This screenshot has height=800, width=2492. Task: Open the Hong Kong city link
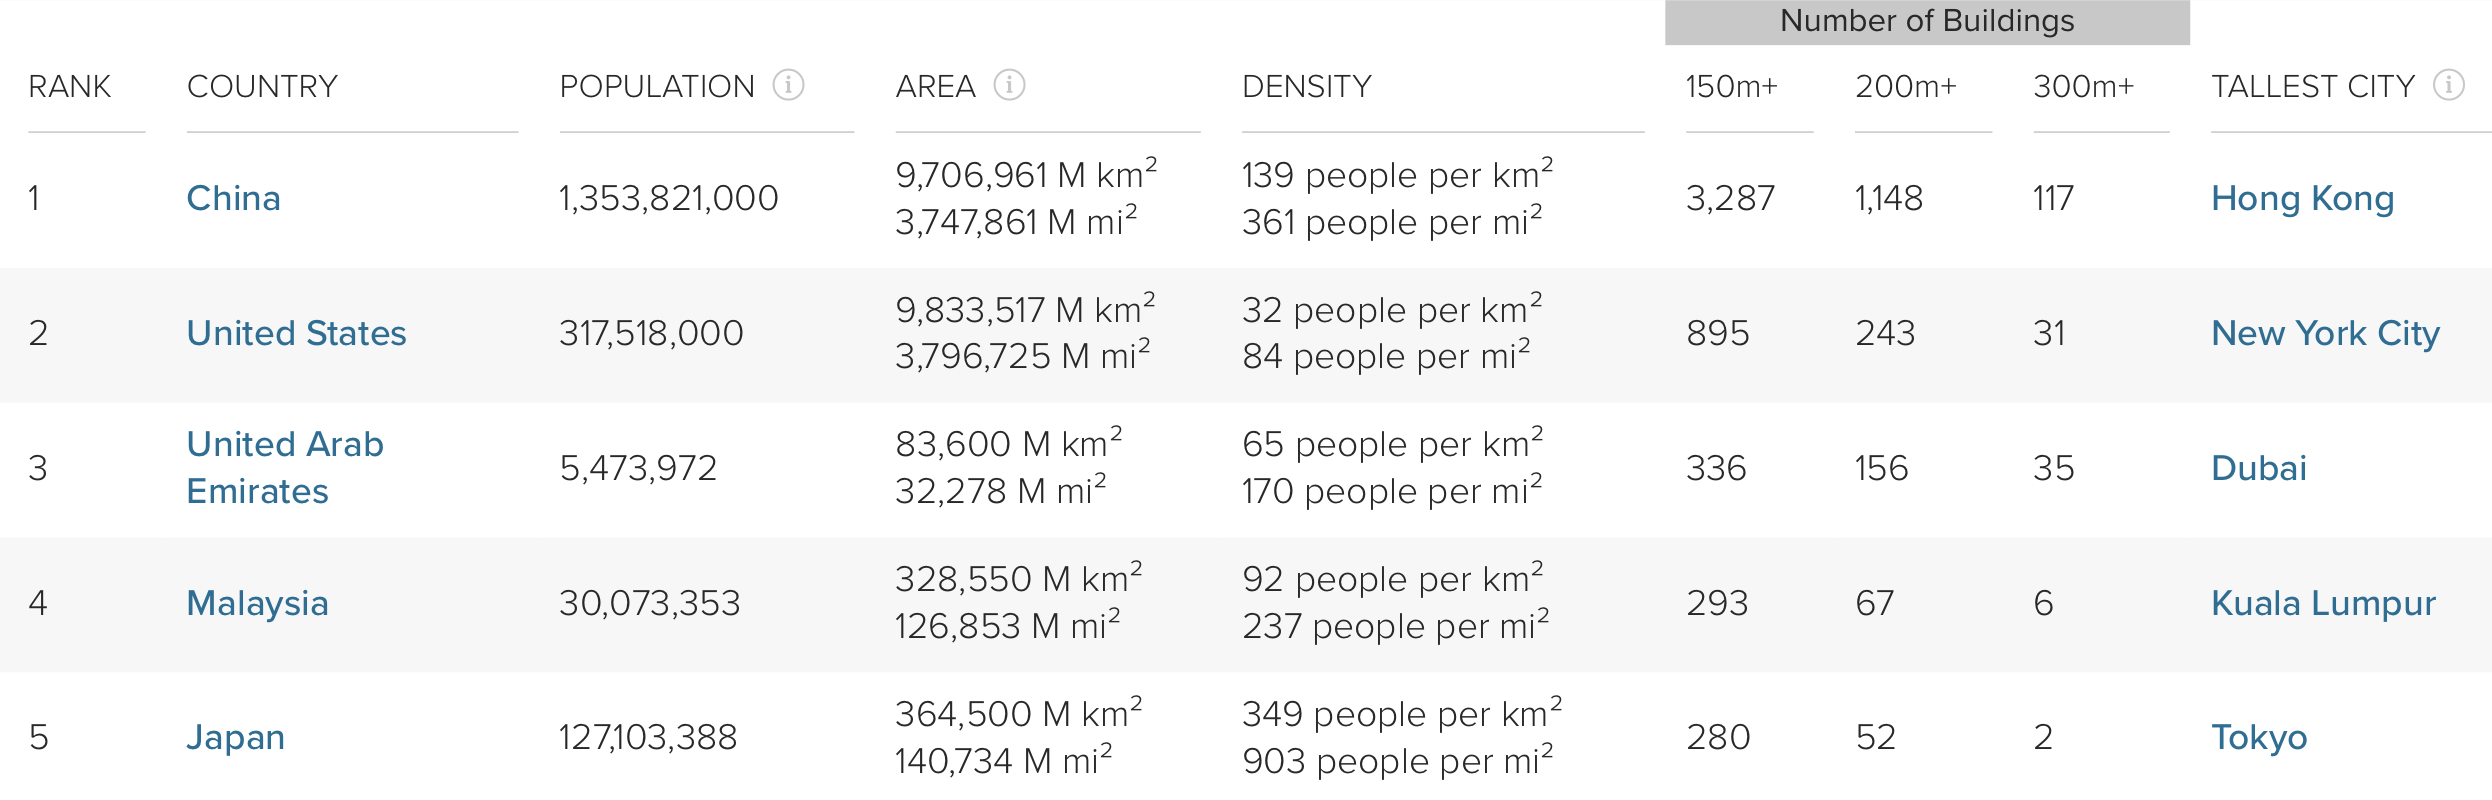pyautogui.click(x=2302, y=198)
